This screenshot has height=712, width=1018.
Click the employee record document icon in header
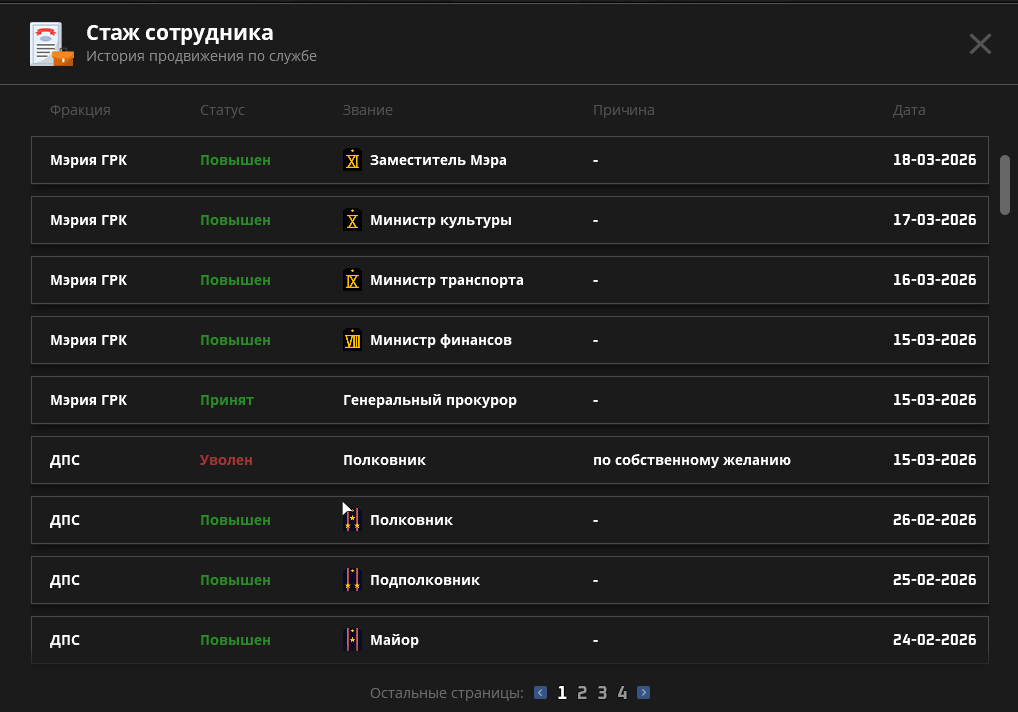coord(51,44)
